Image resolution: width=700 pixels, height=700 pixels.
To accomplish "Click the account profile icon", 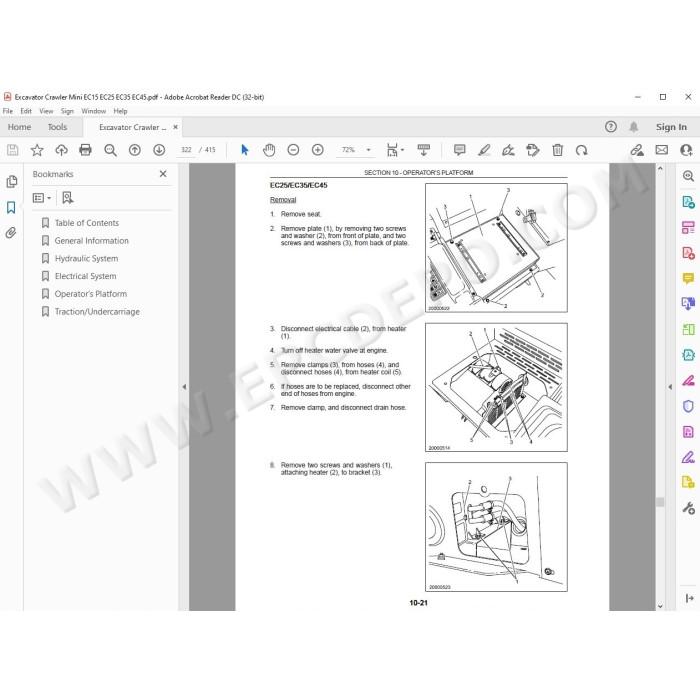I will point(686,150).
